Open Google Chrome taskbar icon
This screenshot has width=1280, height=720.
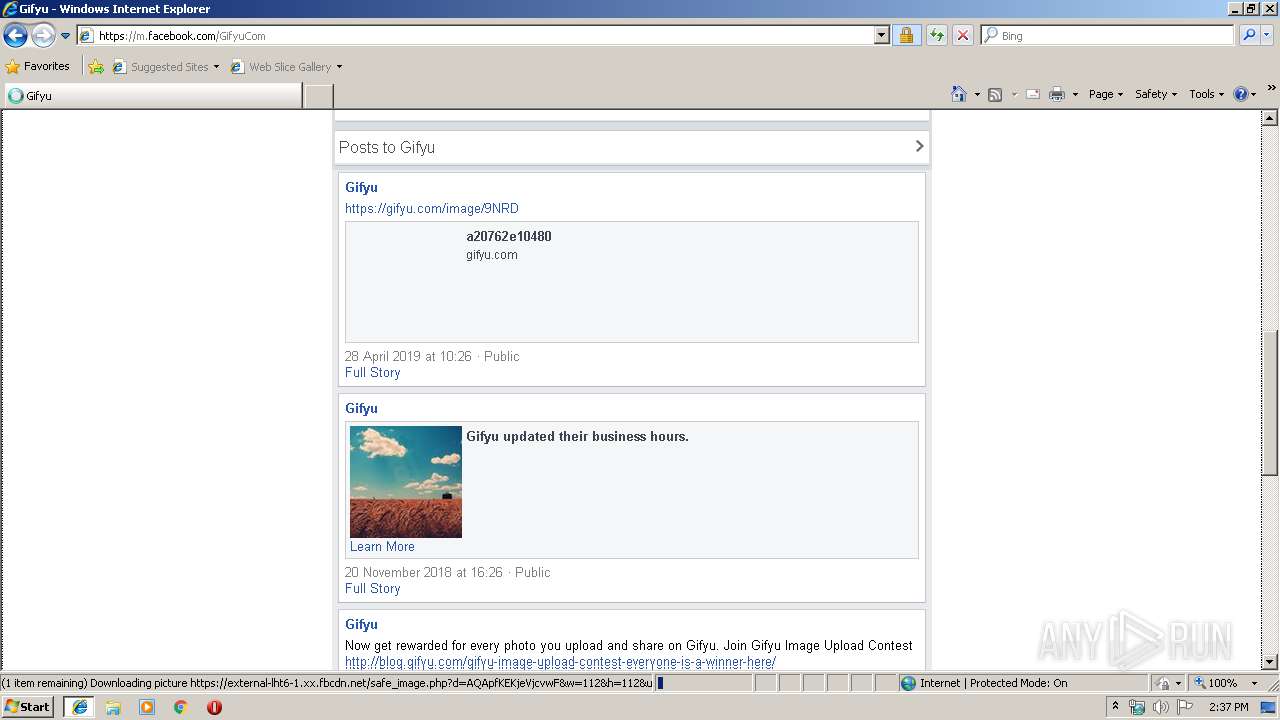coord(181,707)
